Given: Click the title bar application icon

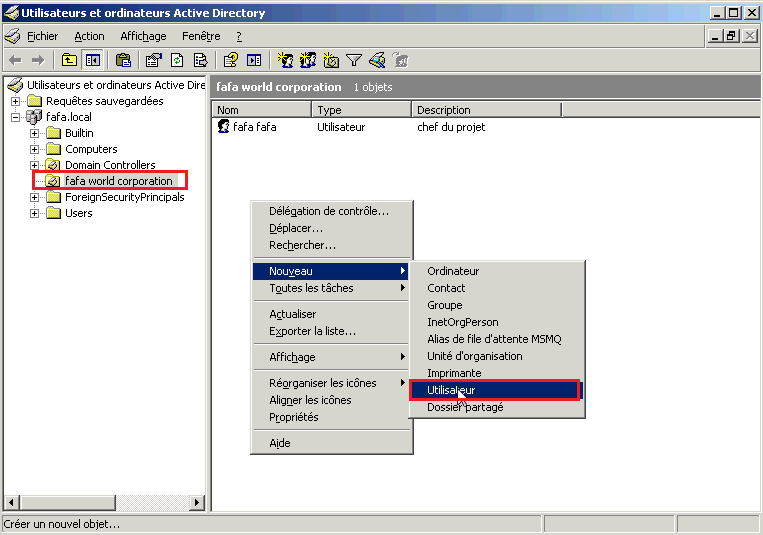Looking at the screenshot, I should [12, 13].
